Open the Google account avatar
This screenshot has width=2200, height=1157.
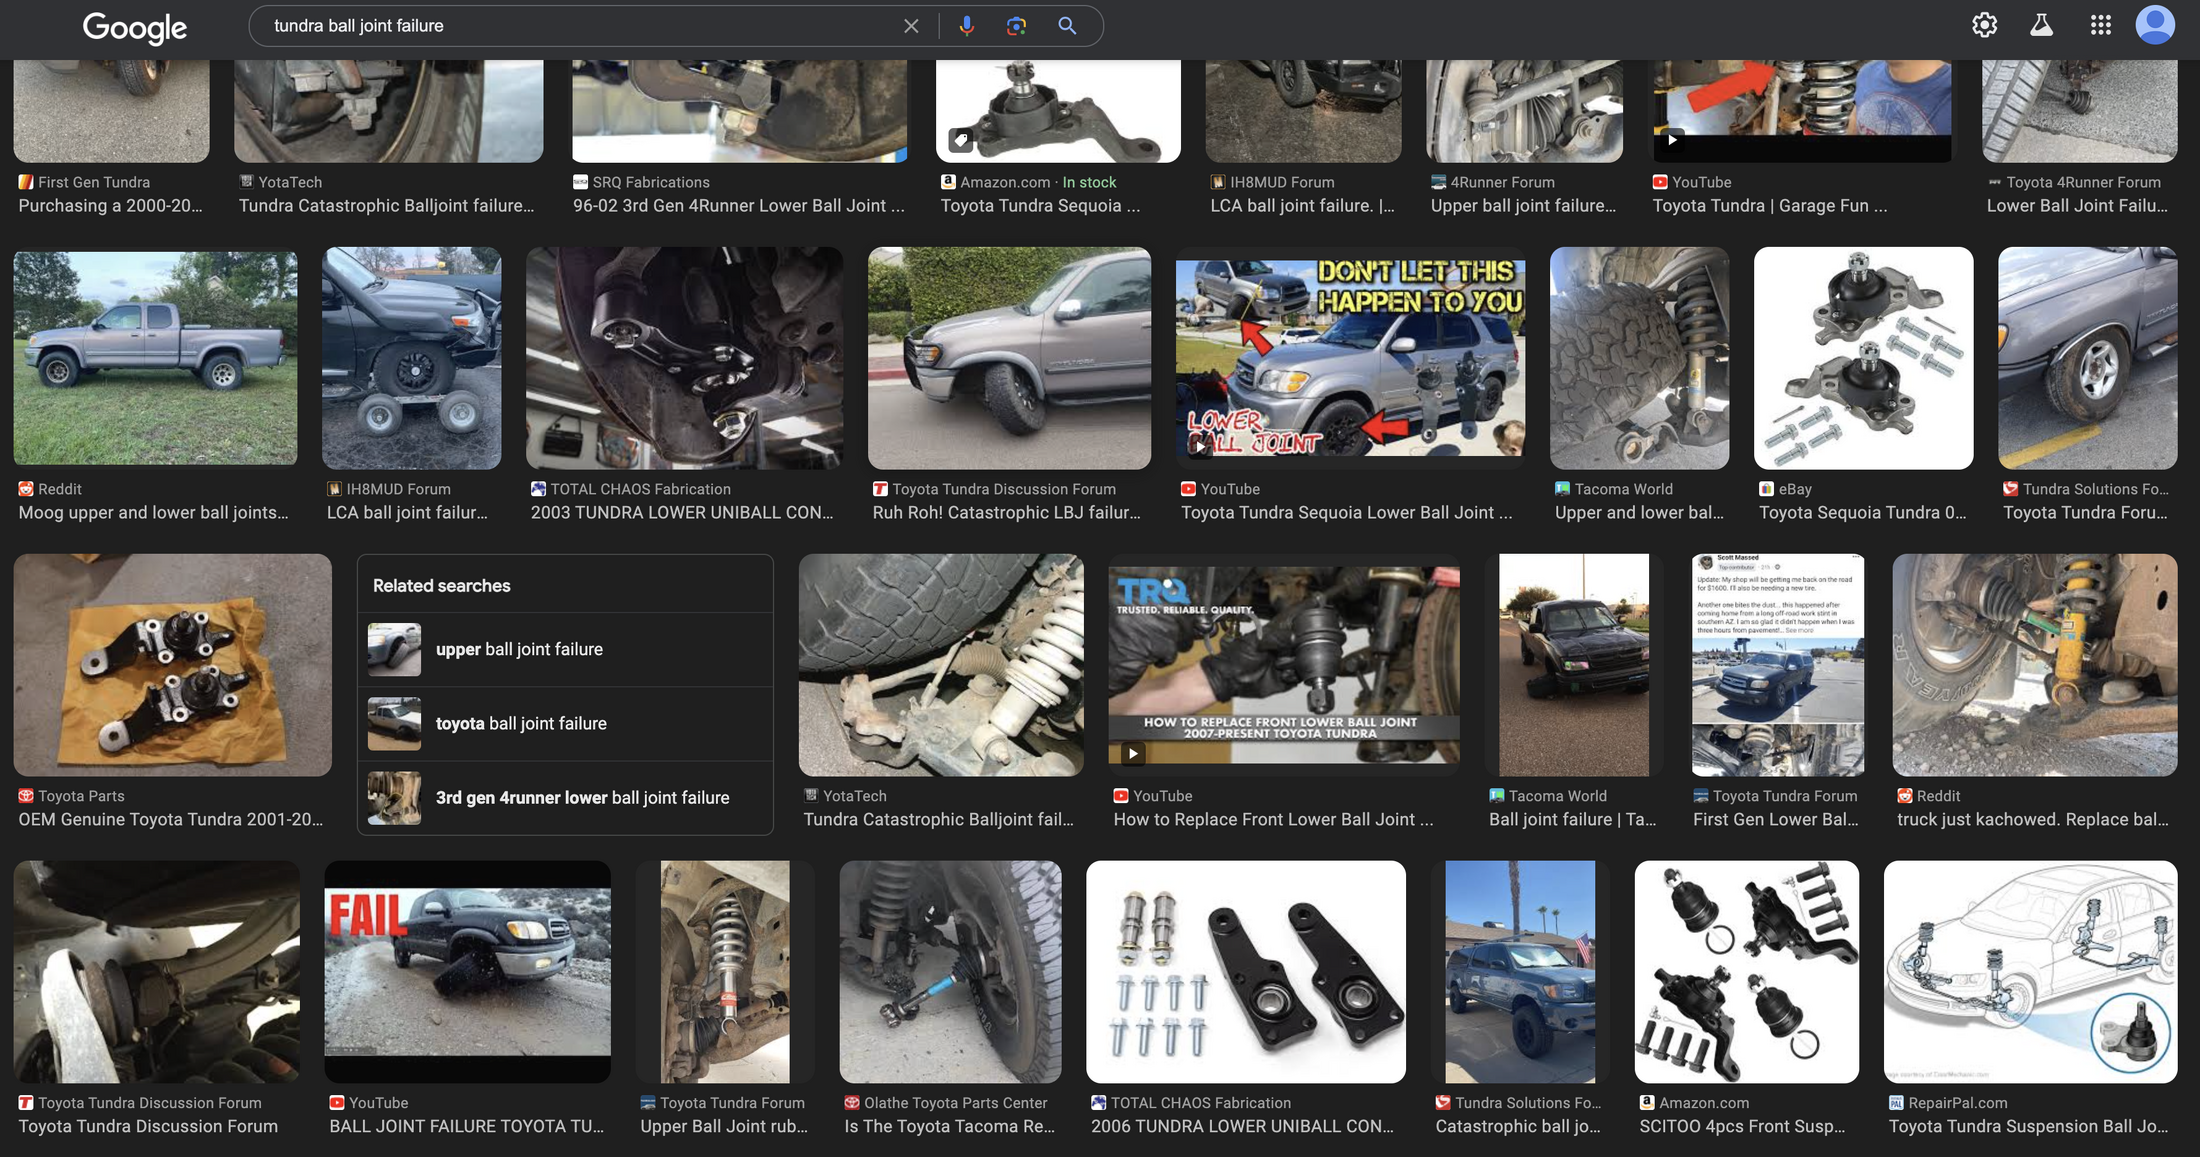pyautogui.click(x=2155, y=25)
